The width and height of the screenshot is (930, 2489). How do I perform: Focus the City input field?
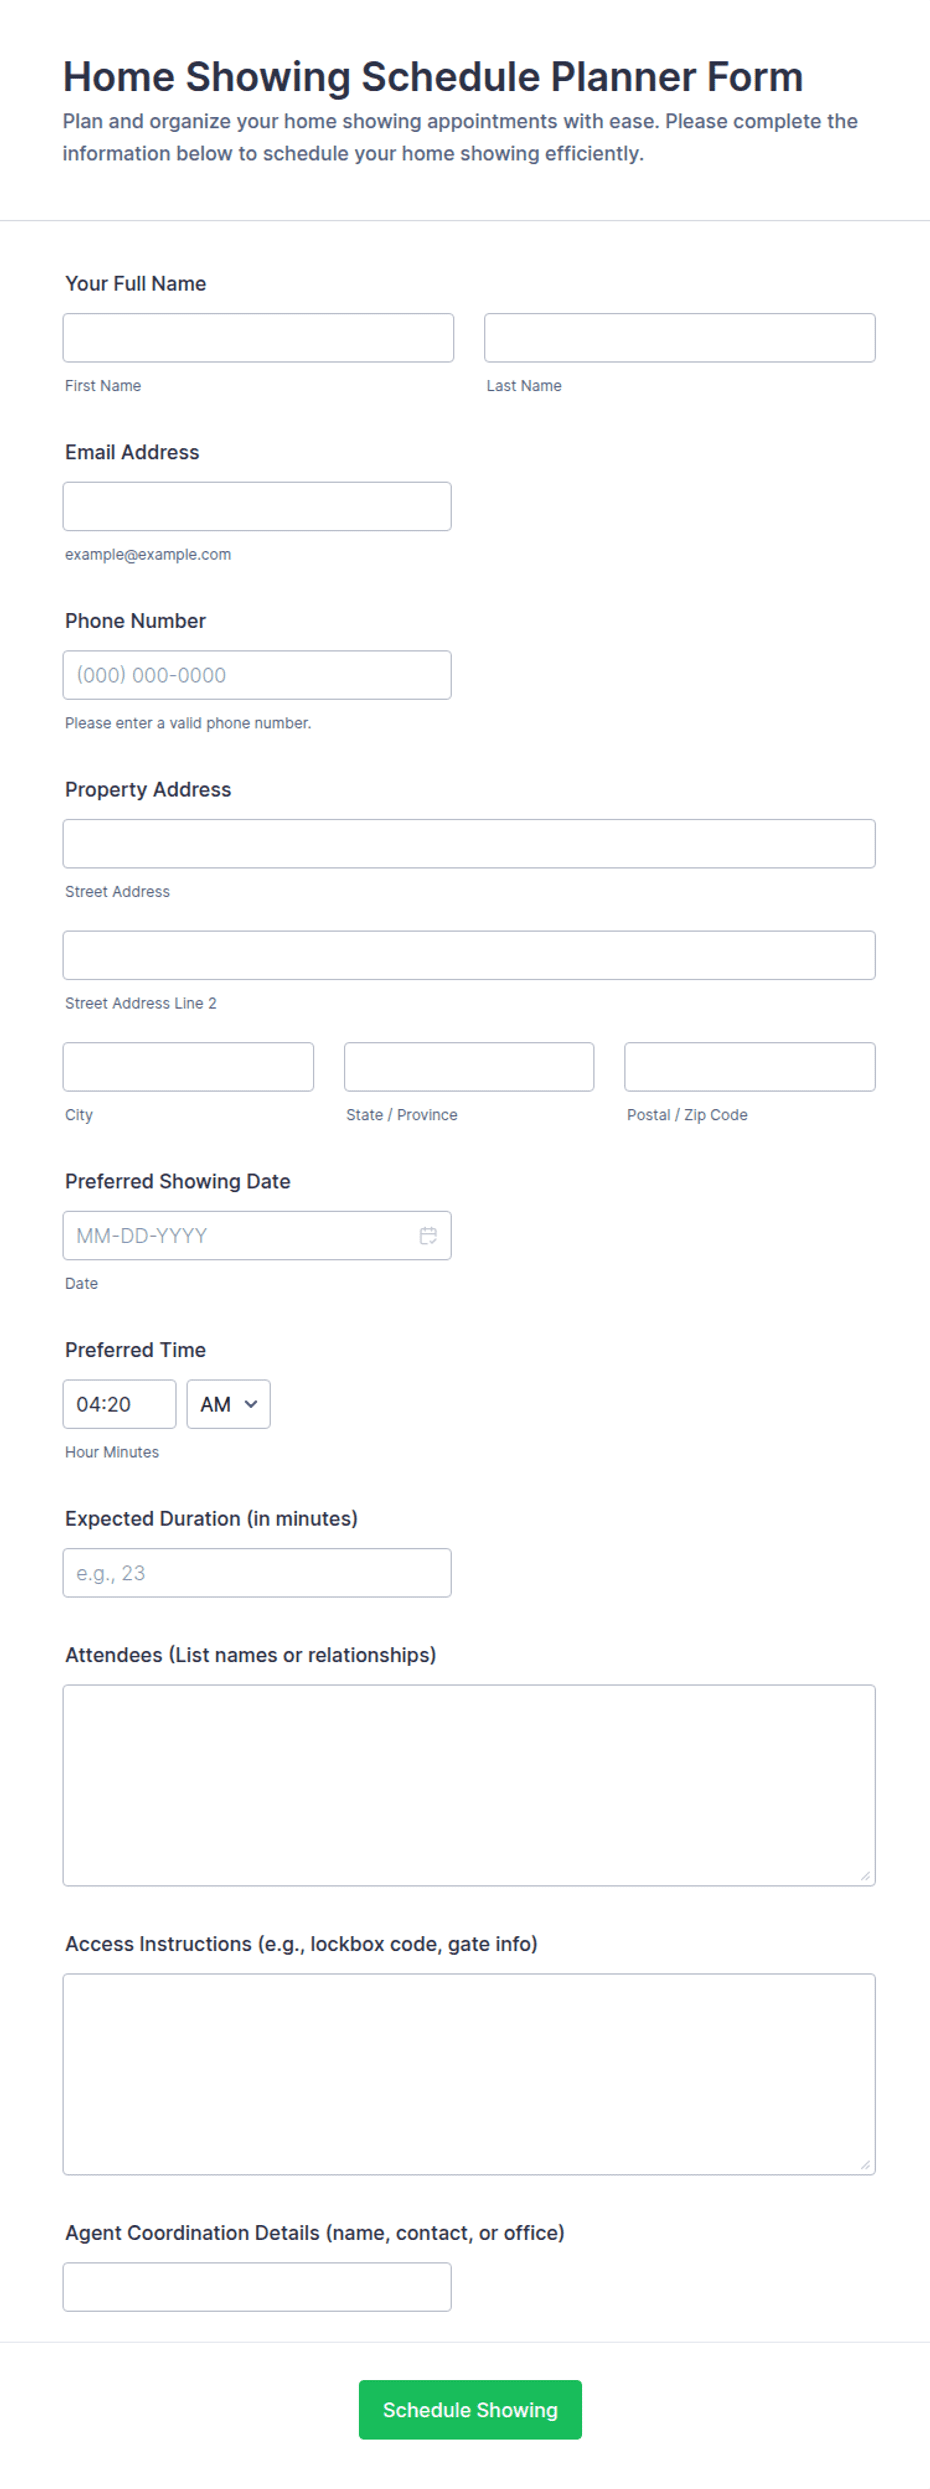click(188, 1067)
